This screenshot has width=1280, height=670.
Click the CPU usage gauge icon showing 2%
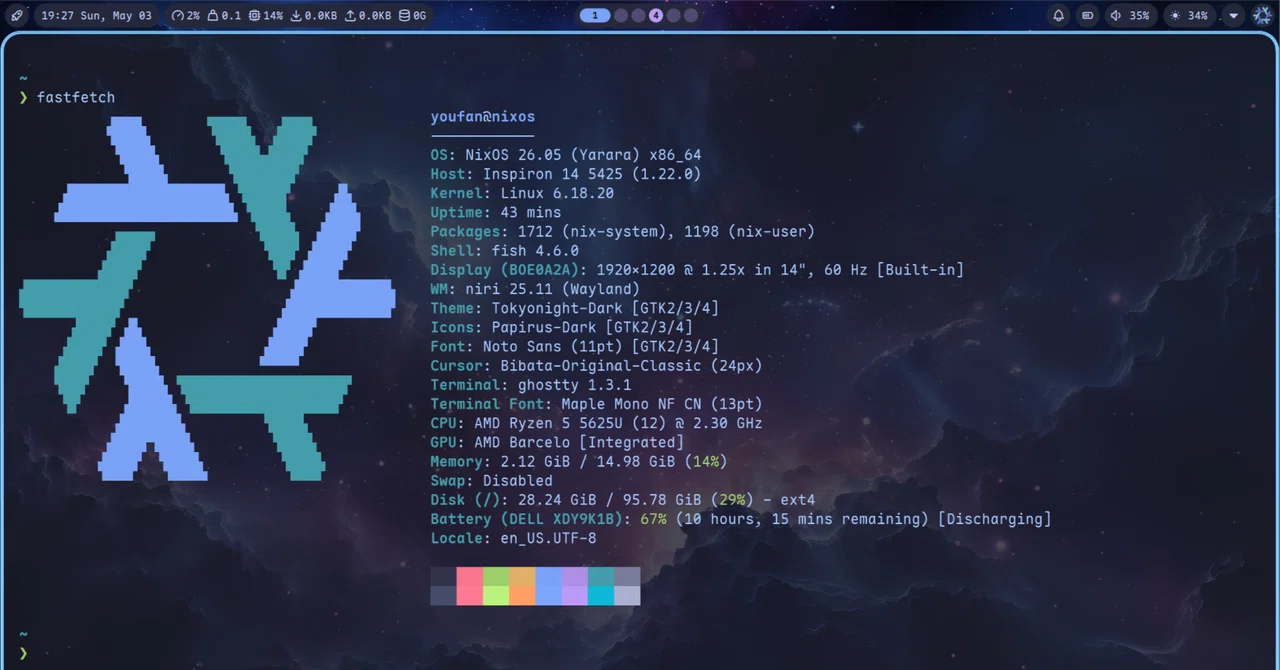pyautogui.click(x=178, y=16)
